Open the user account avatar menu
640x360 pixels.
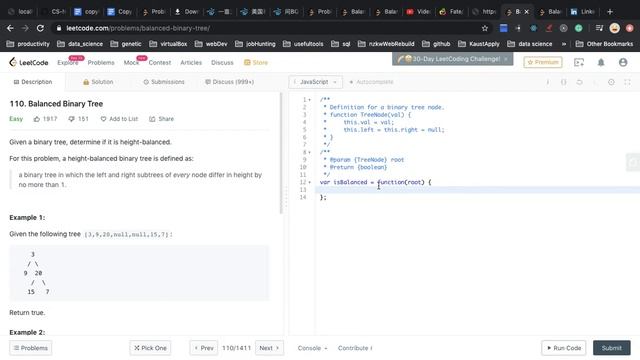(x=623, y=62)
